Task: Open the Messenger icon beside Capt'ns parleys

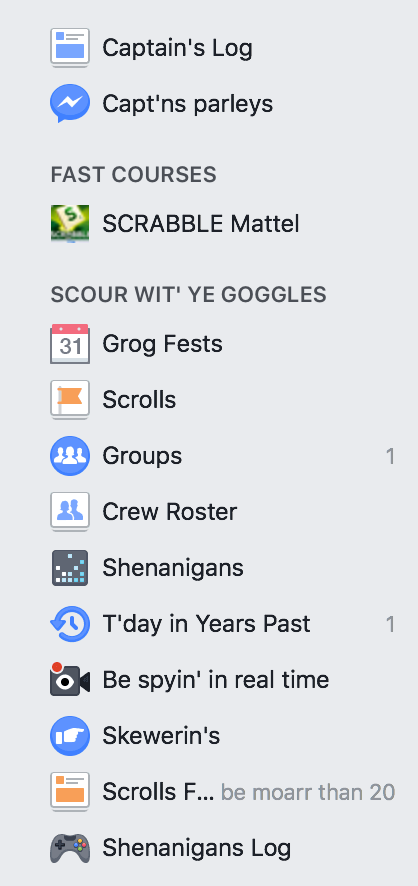Action: tap(69, 103)
